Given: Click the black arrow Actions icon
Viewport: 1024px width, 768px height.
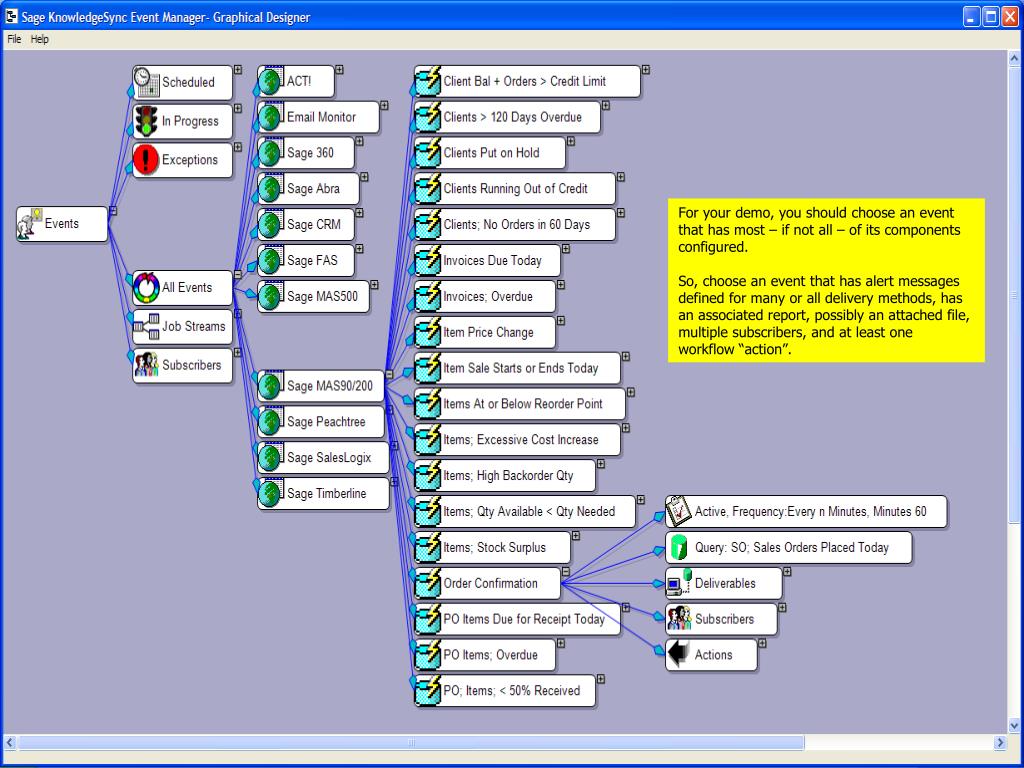Looking at the screenshot, I should click(679, 655).
